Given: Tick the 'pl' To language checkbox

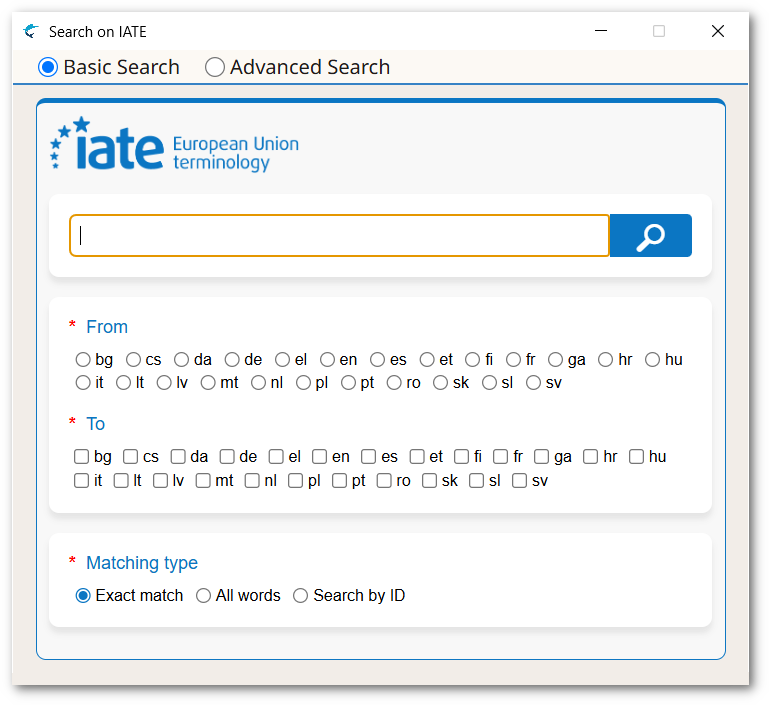Looking at the screenshot, I should (x=296, y=480).
